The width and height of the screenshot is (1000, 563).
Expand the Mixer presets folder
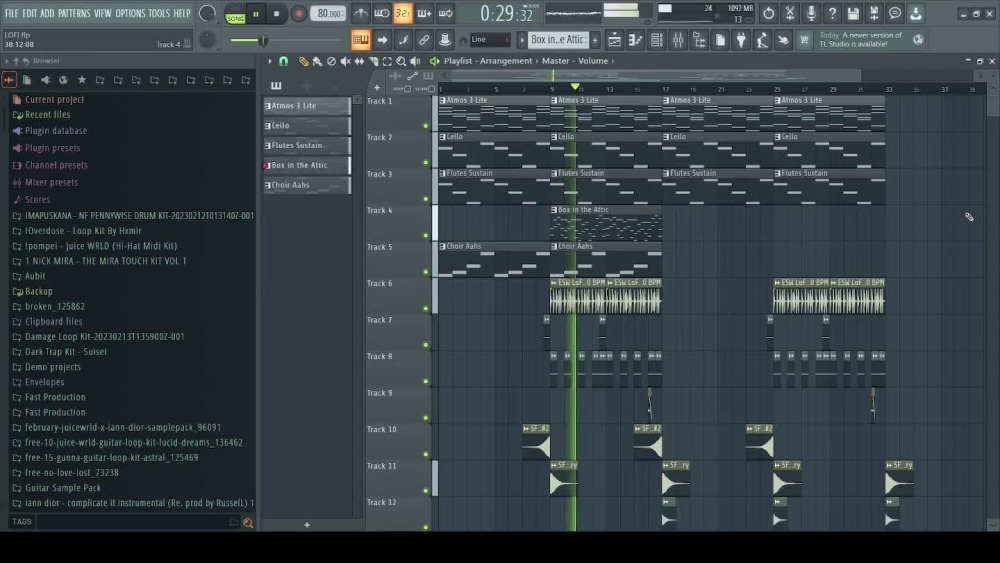pos(52,182)
